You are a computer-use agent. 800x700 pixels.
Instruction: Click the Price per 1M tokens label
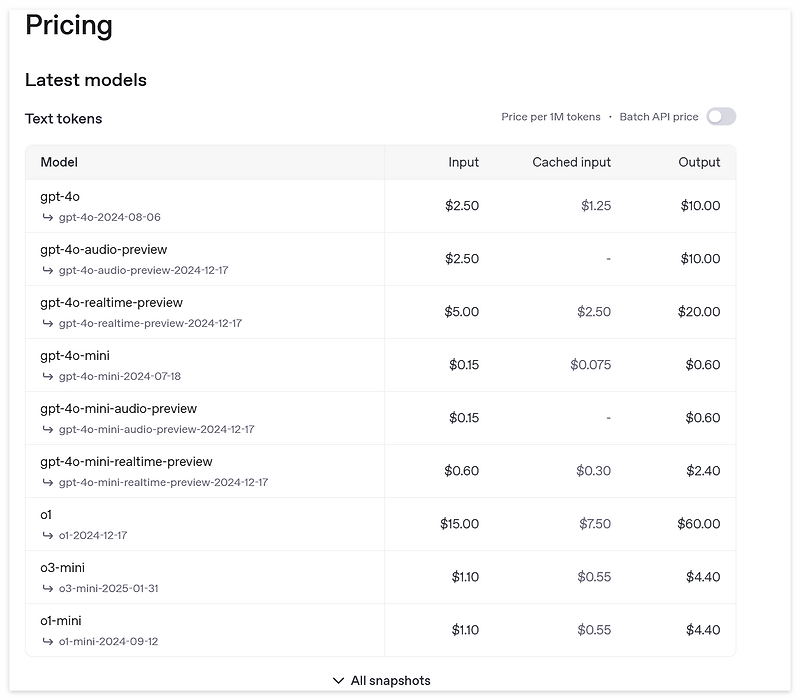click(551, 117)
